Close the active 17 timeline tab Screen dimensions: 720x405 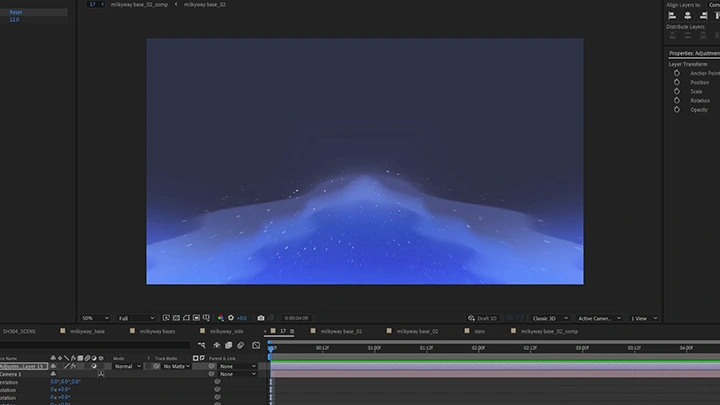(265, 331)
